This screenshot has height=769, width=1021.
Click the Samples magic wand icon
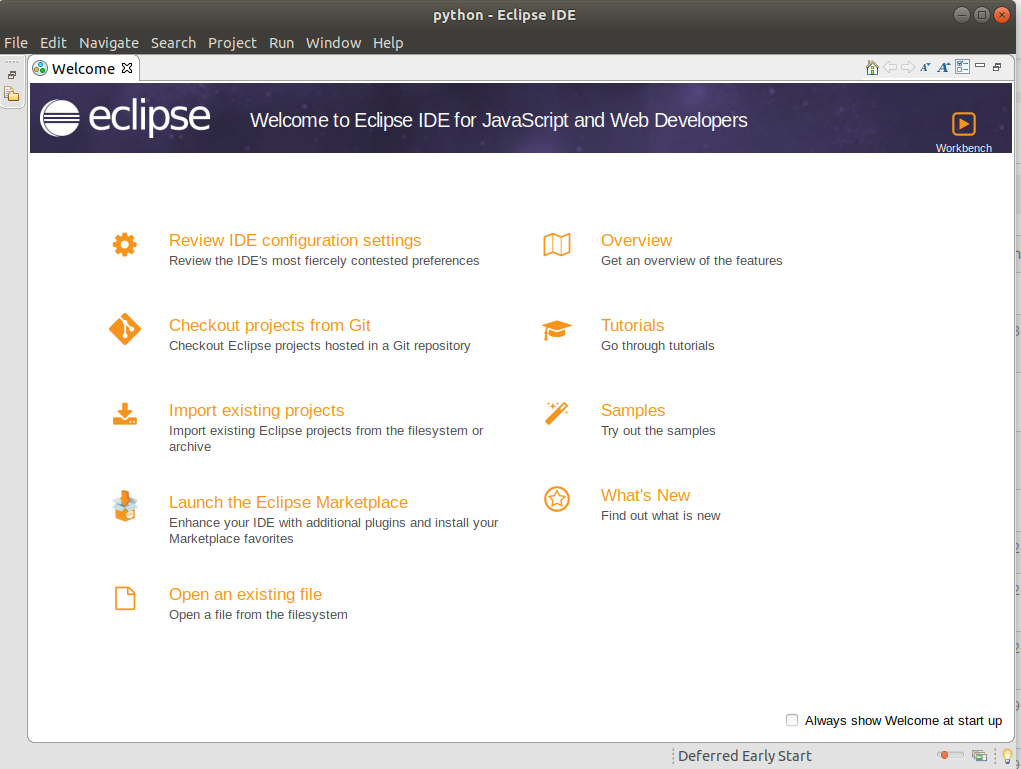click(x=556, y=413)
